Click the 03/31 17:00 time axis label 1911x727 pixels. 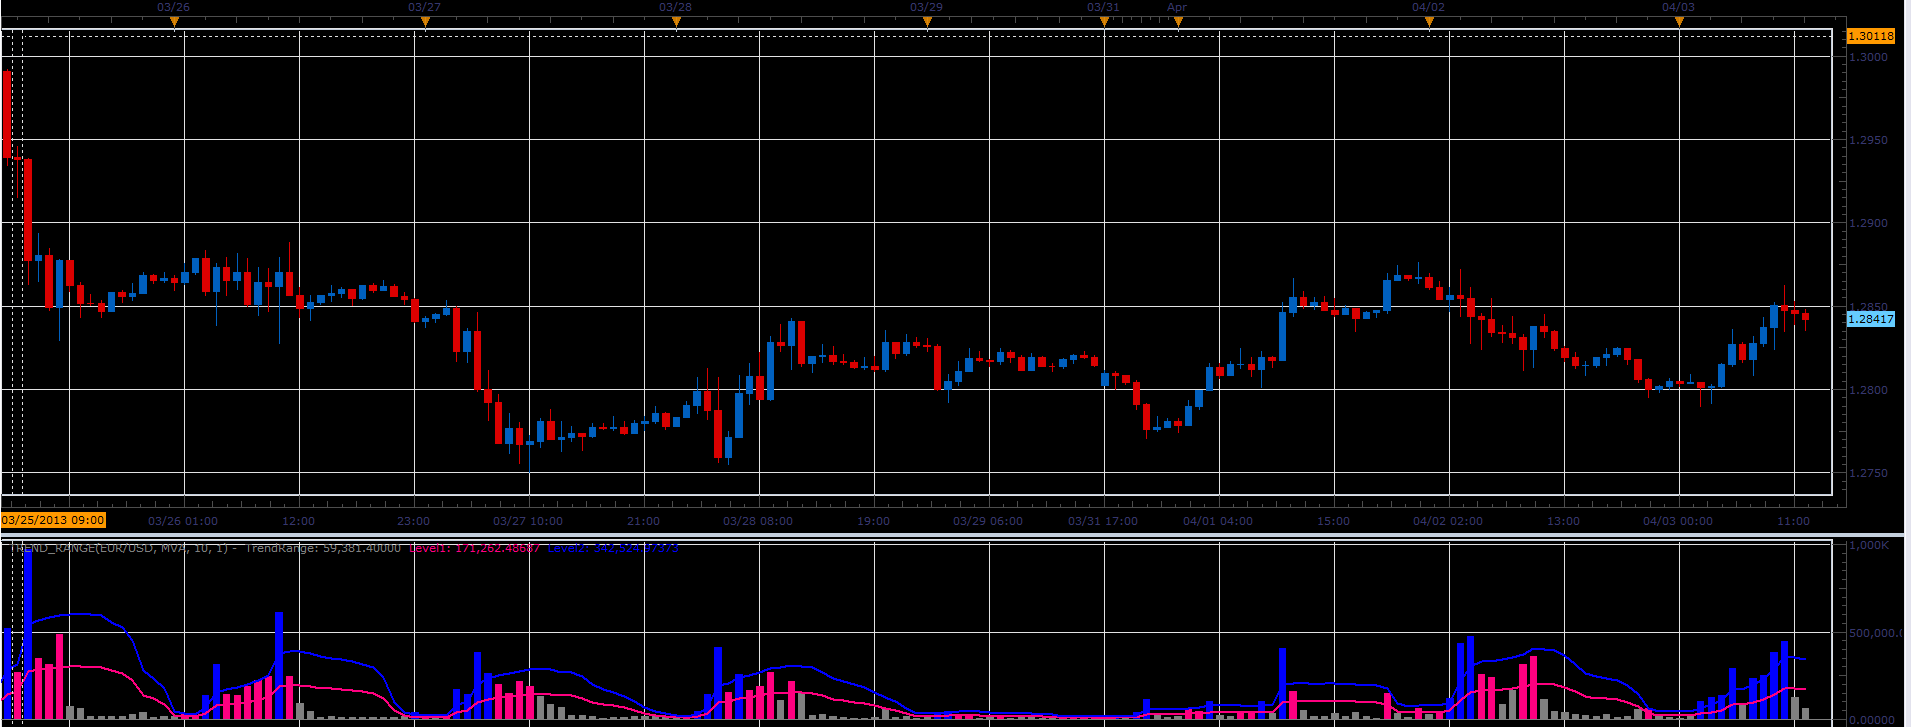point(1103,521)
